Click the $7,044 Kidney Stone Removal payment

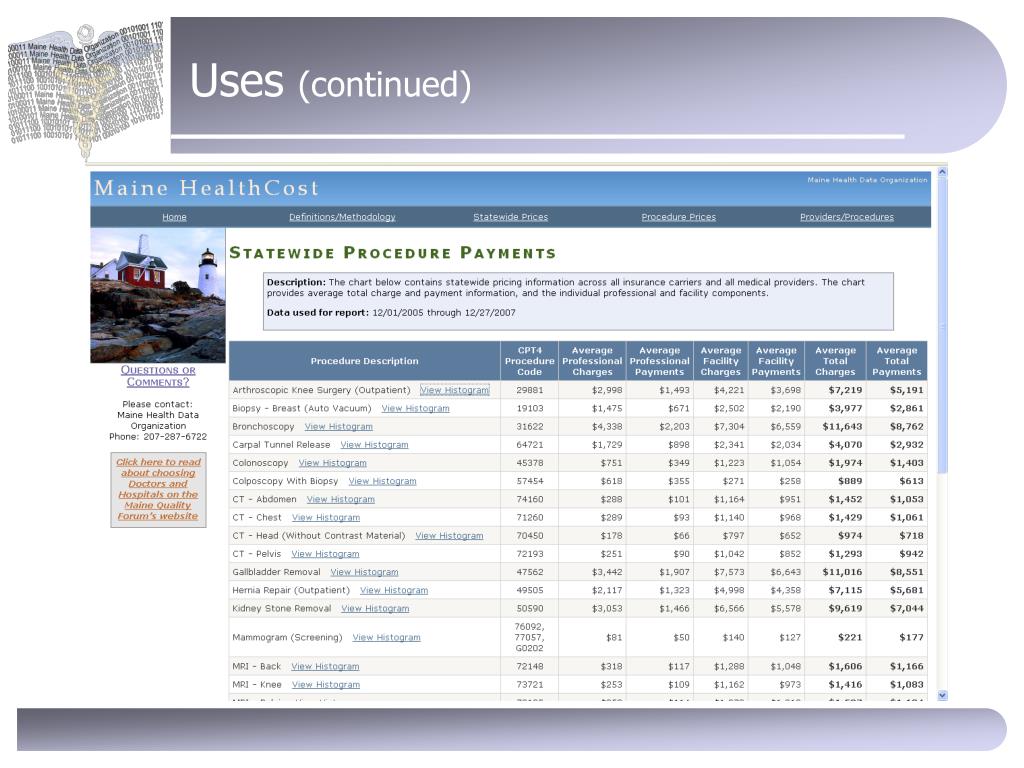coord(907,609)
